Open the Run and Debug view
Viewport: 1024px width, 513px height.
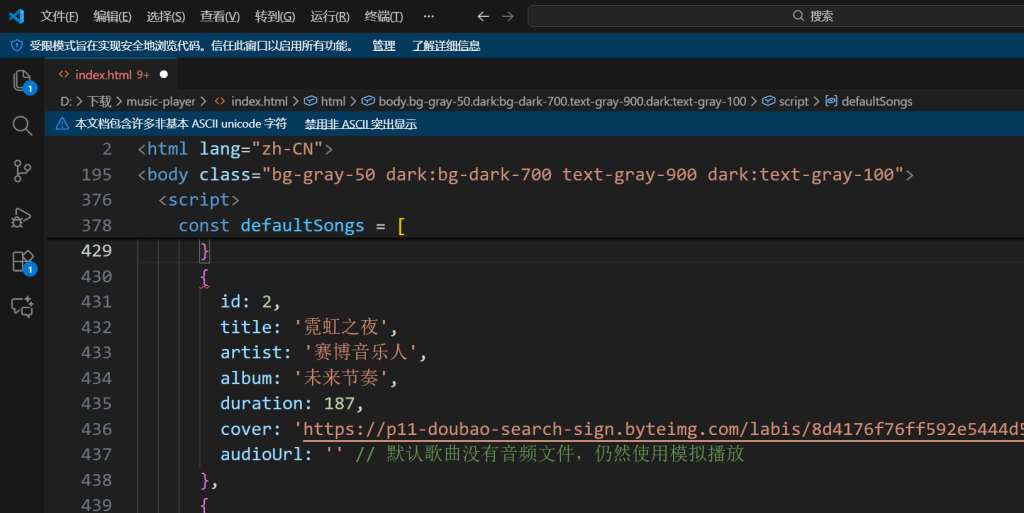[22, 217]
